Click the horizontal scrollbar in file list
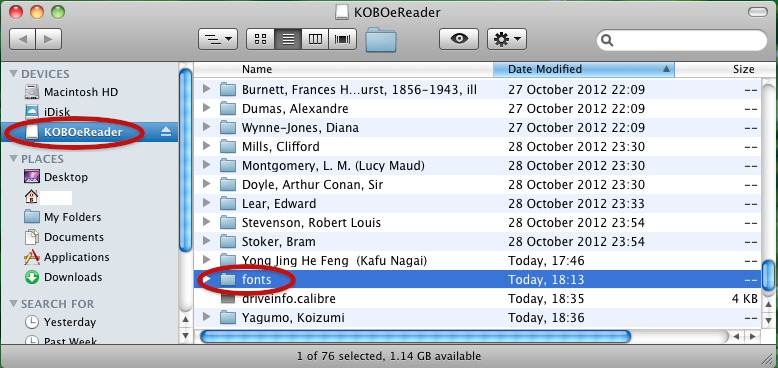This screenshot has height=368, width=778. [416, 337]
